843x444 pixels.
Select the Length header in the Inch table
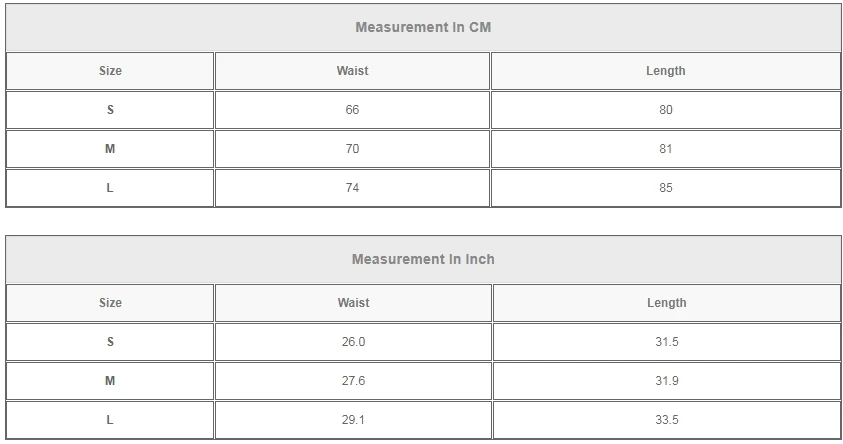pos(667,303)
